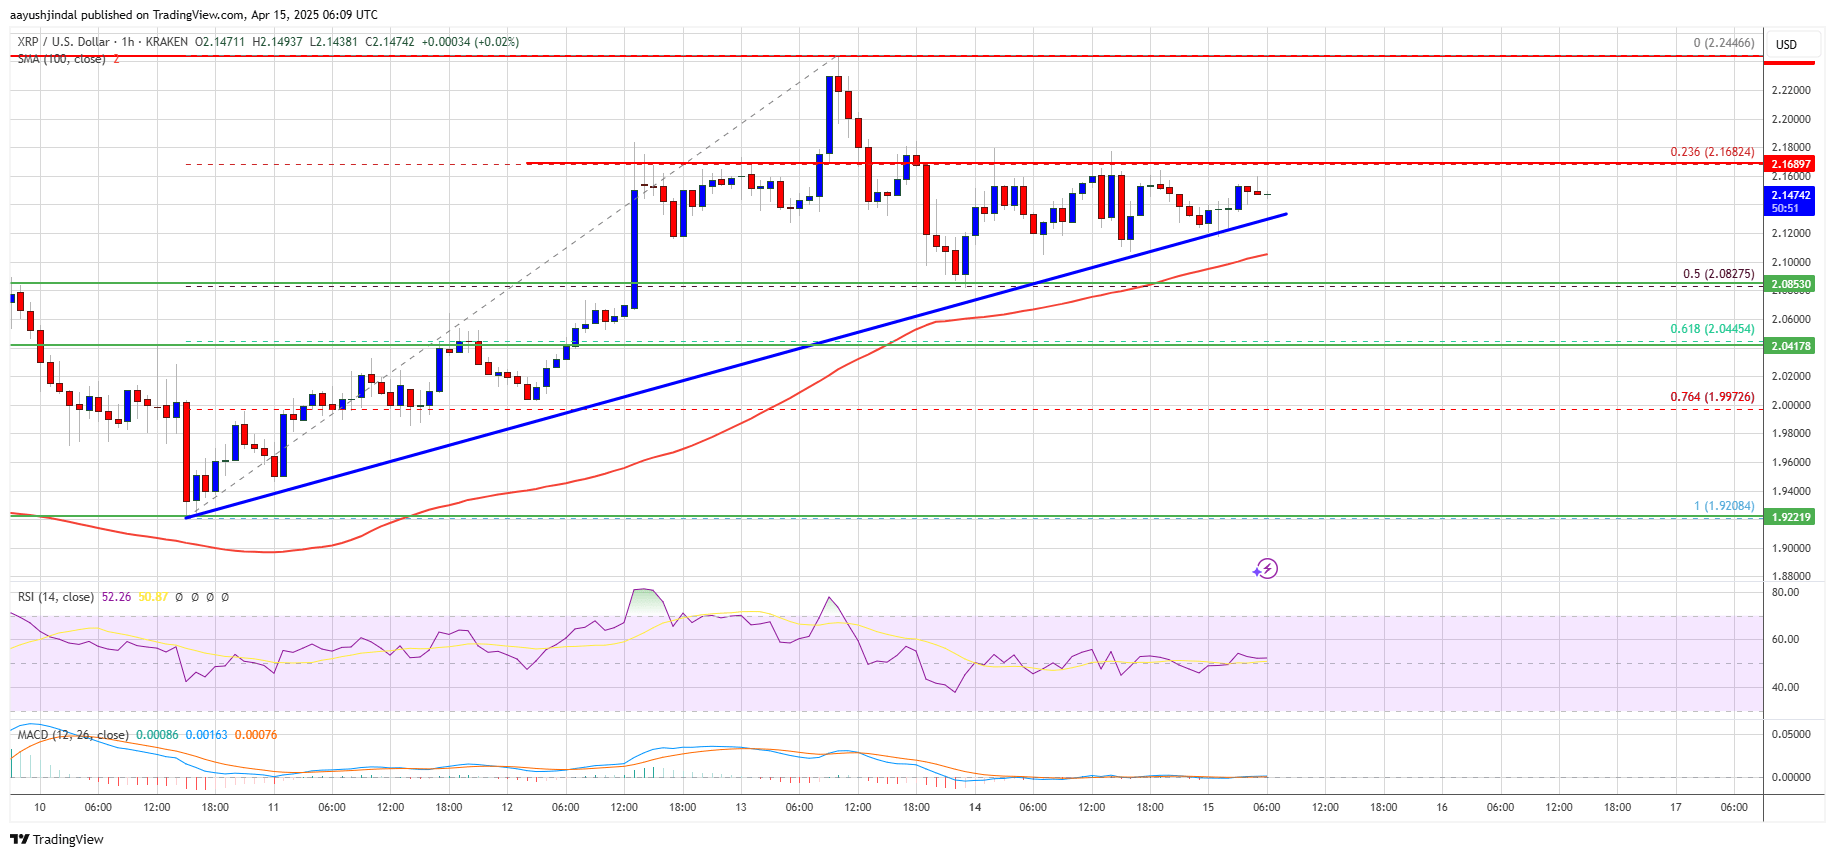
Task: Select the MACD (12, 26, close) label
Action: (x=73, y=735)
